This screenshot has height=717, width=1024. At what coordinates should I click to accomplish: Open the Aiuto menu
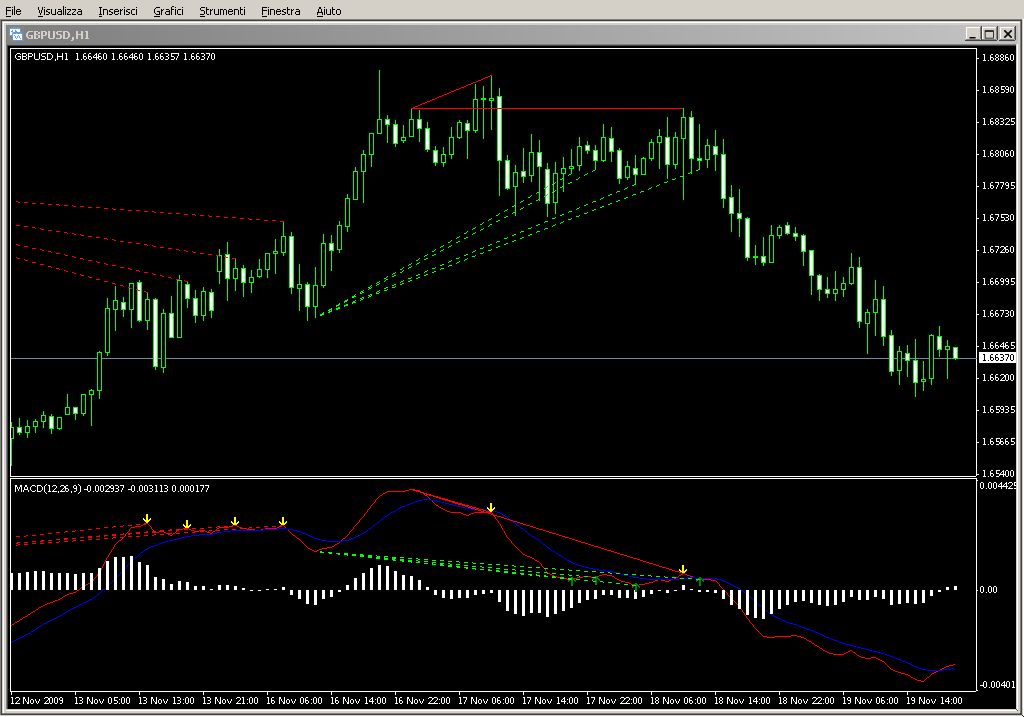pyautogui.click(x=328, y=11)
